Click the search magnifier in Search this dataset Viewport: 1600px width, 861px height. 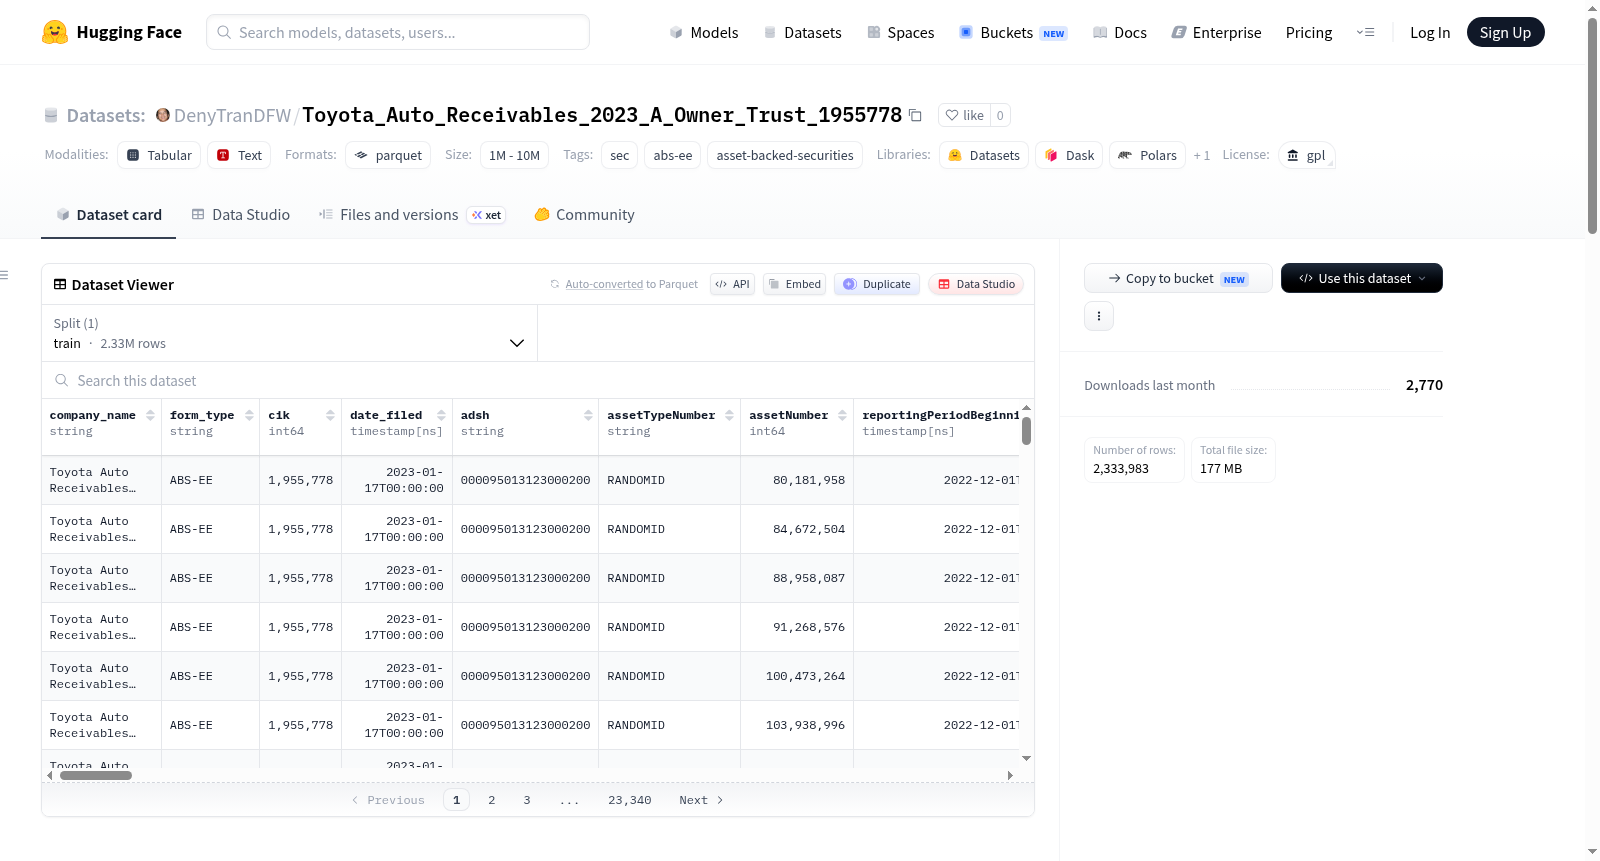click(x=62, y=380)
